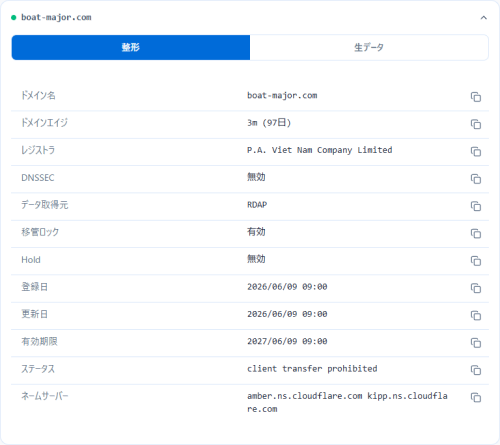Copy the データ取得元 RDAP value
Image resolution: width=500 pixels, height=445 pixels.
click(x=476, y=206)
